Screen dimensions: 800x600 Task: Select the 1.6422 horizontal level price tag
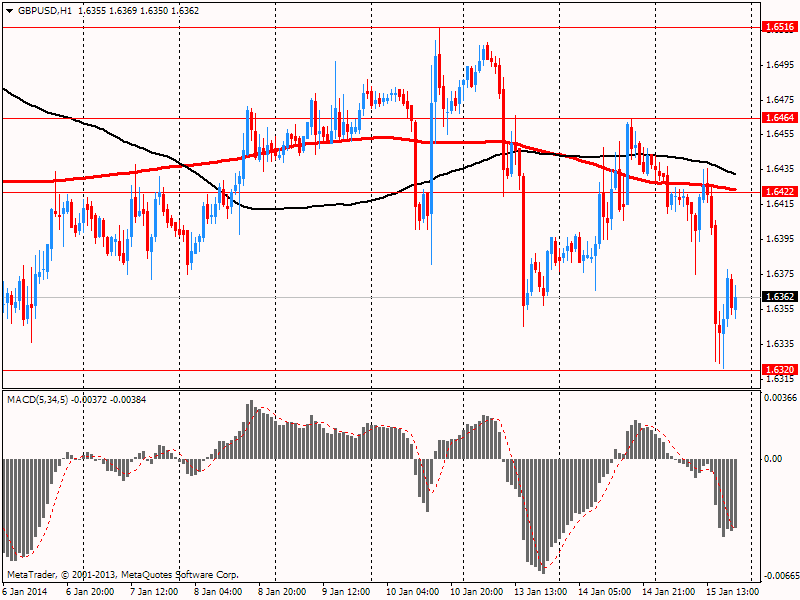point(780,192)
